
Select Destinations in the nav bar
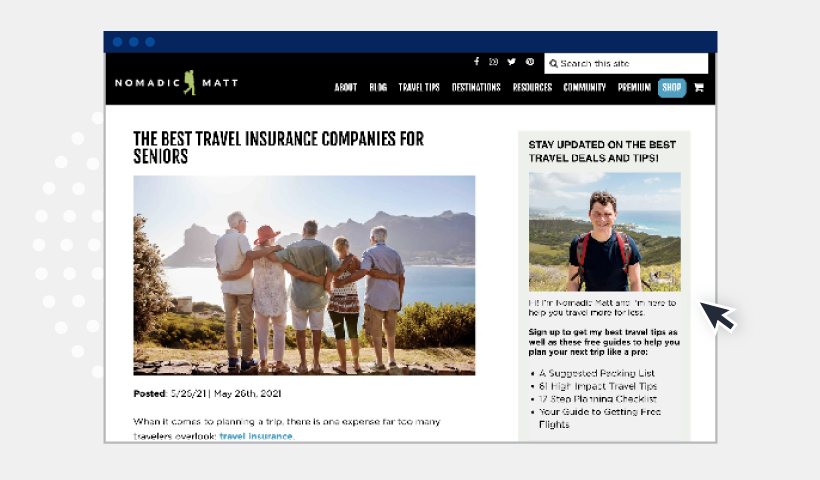pyautogui.click(x=476, y=87)
